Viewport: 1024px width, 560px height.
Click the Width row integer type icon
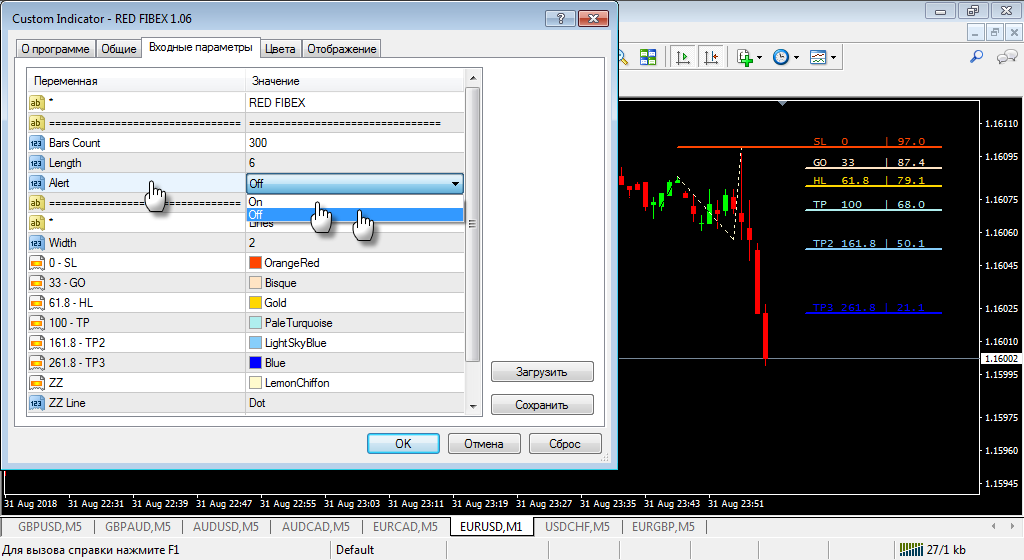37,243
